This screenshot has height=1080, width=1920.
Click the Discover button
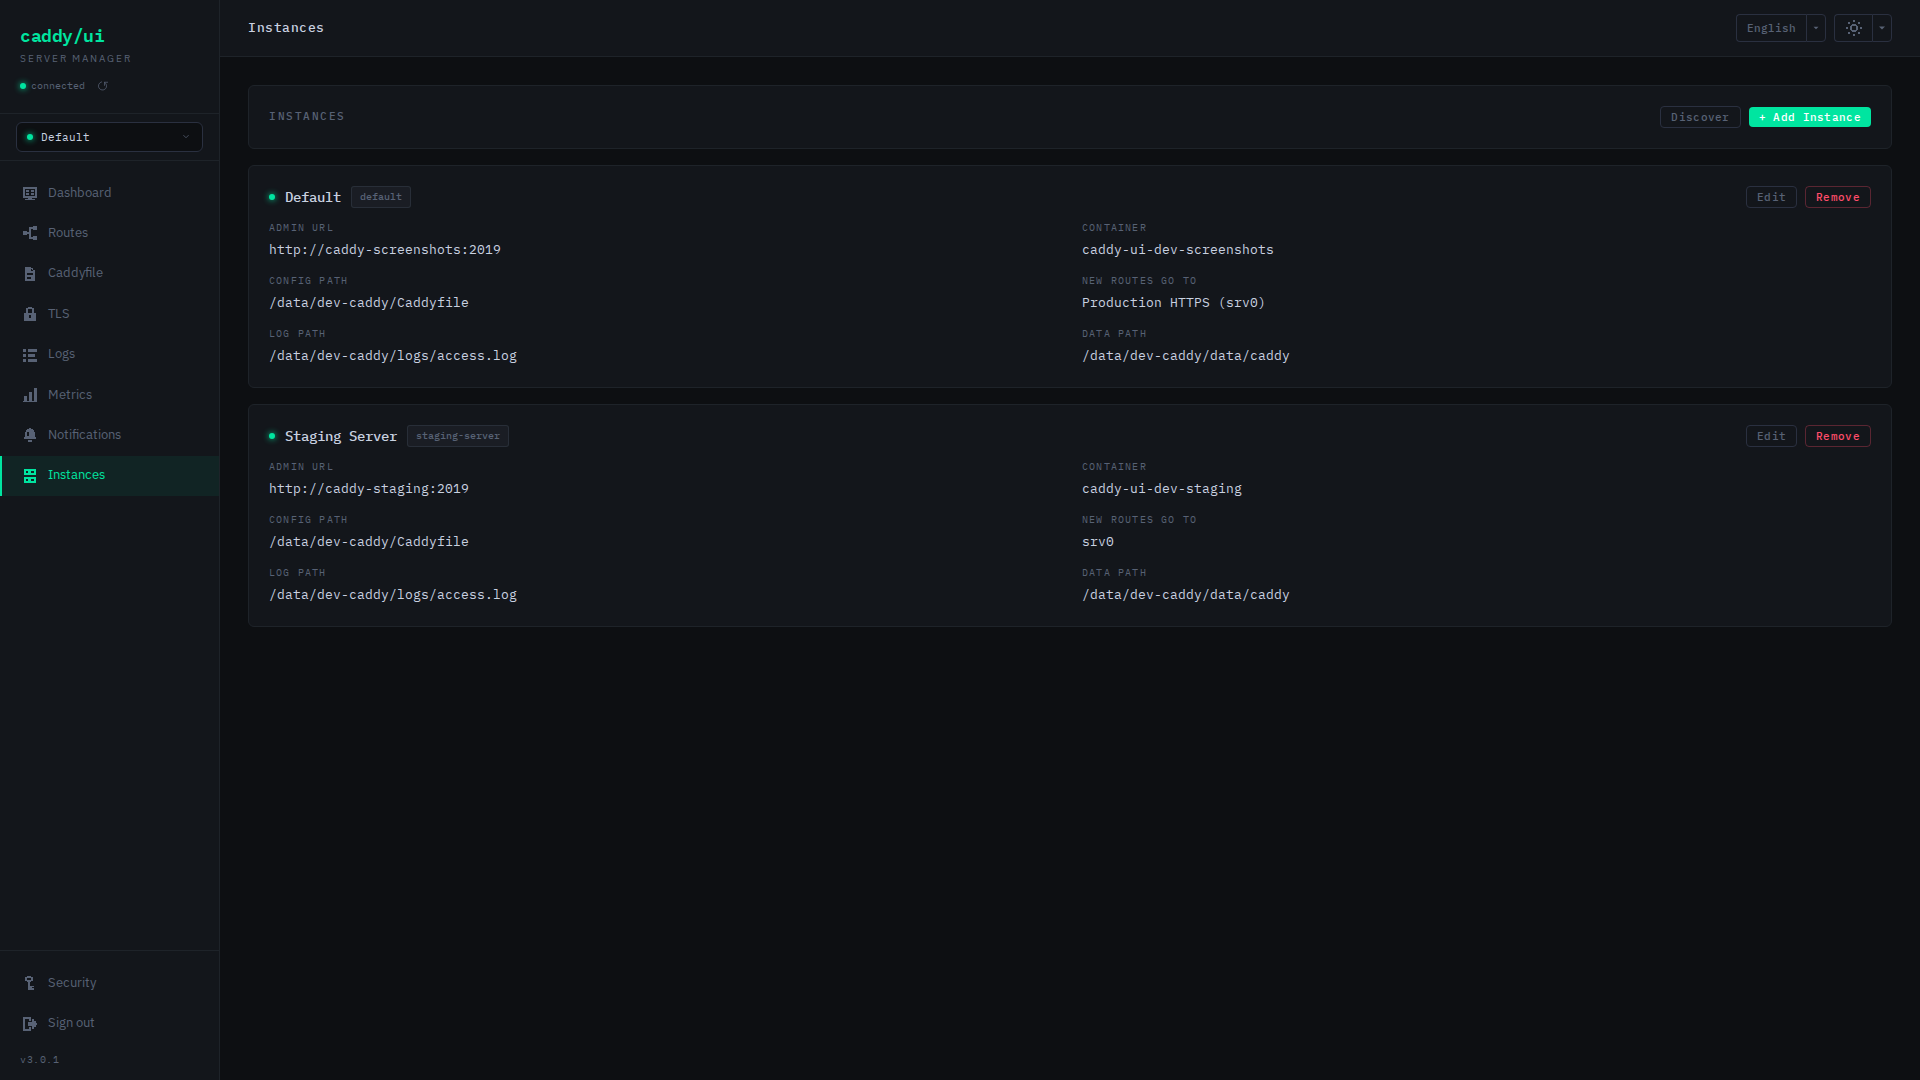point(1700,117)
